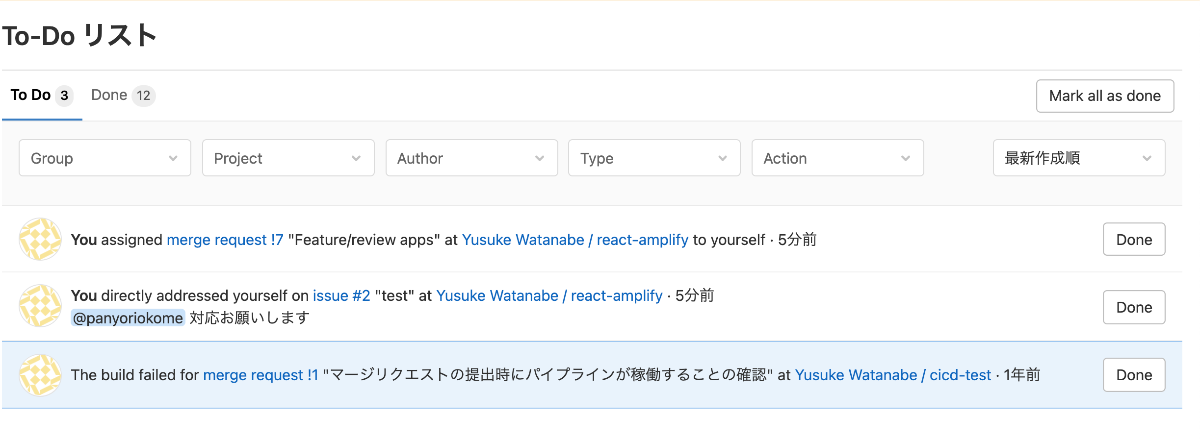The image size is (1200, 440).
Task: Open Yusuke Watanabe / cicd-test project link
Action: (x=893, y=375)
